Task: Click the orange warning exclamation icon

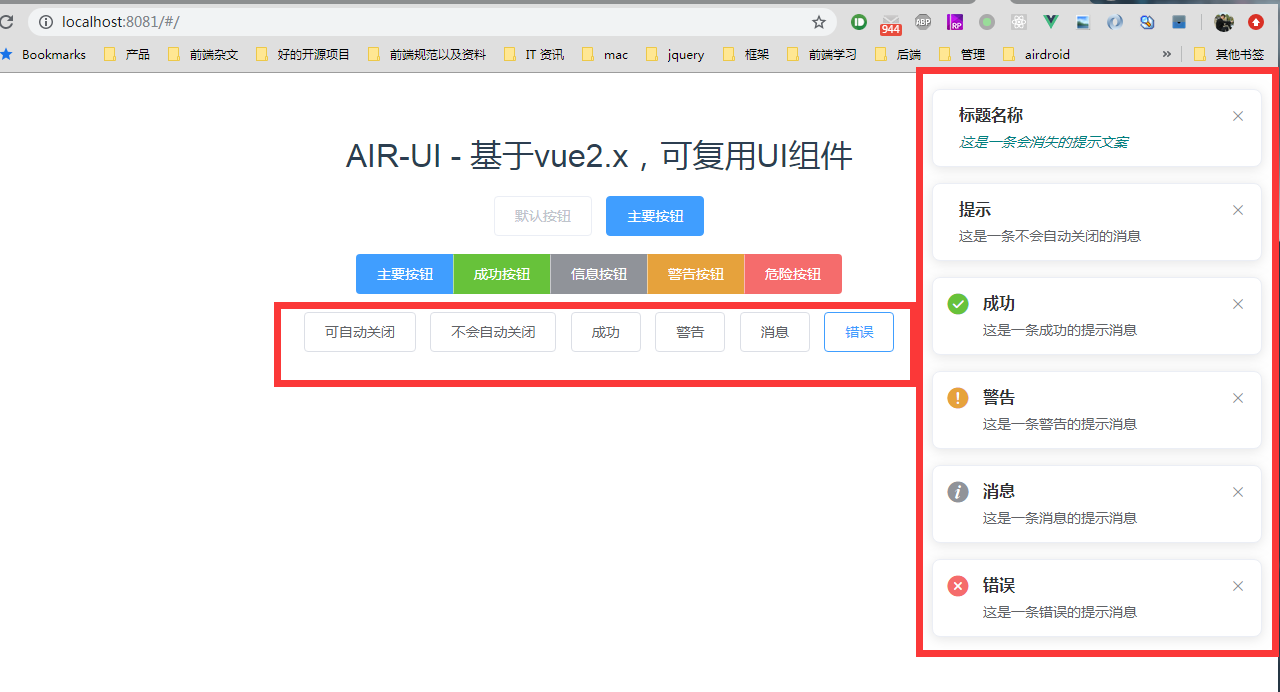Action: click(x=958, y=398)
